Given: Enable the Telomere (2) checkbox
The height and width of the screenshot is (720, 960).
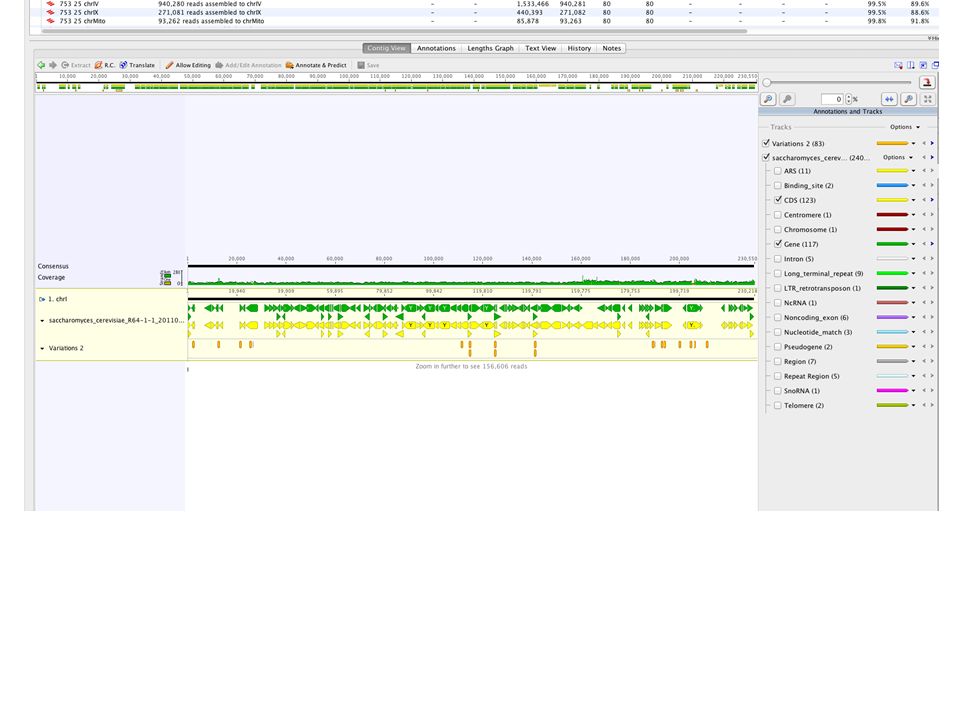Looking at the screenshot, I should [778, 405].
